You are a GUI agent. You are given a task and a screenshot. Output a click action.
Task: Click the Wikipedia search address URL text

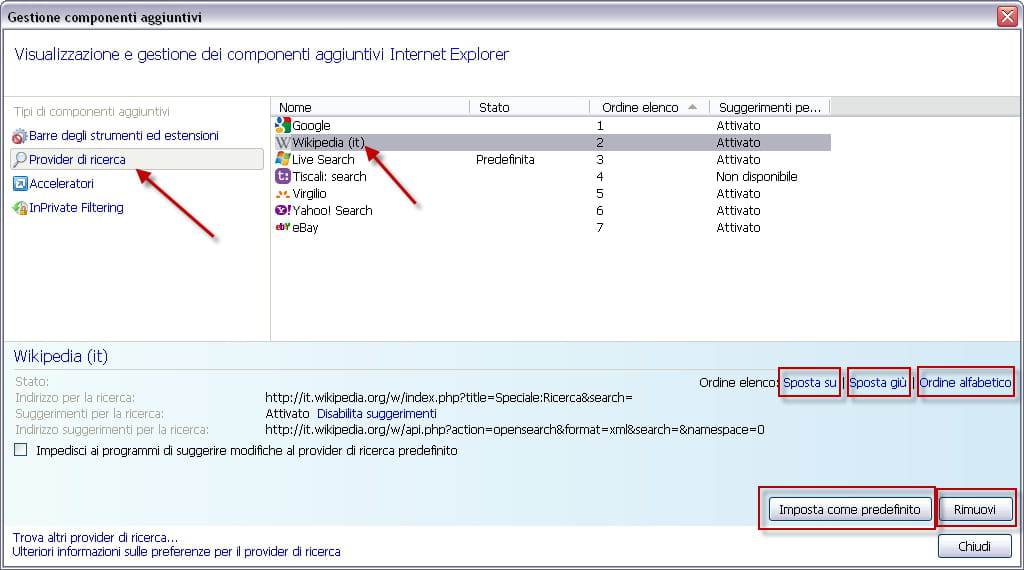(x=449, y=398)
